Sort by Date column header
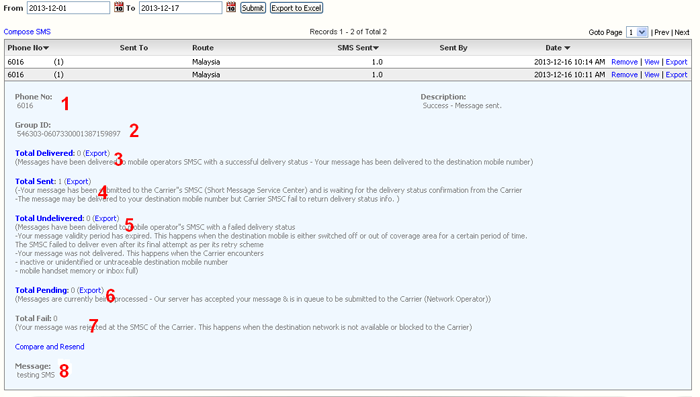The height and width of the screenshot is (397, 700). (x=558, y=48)
